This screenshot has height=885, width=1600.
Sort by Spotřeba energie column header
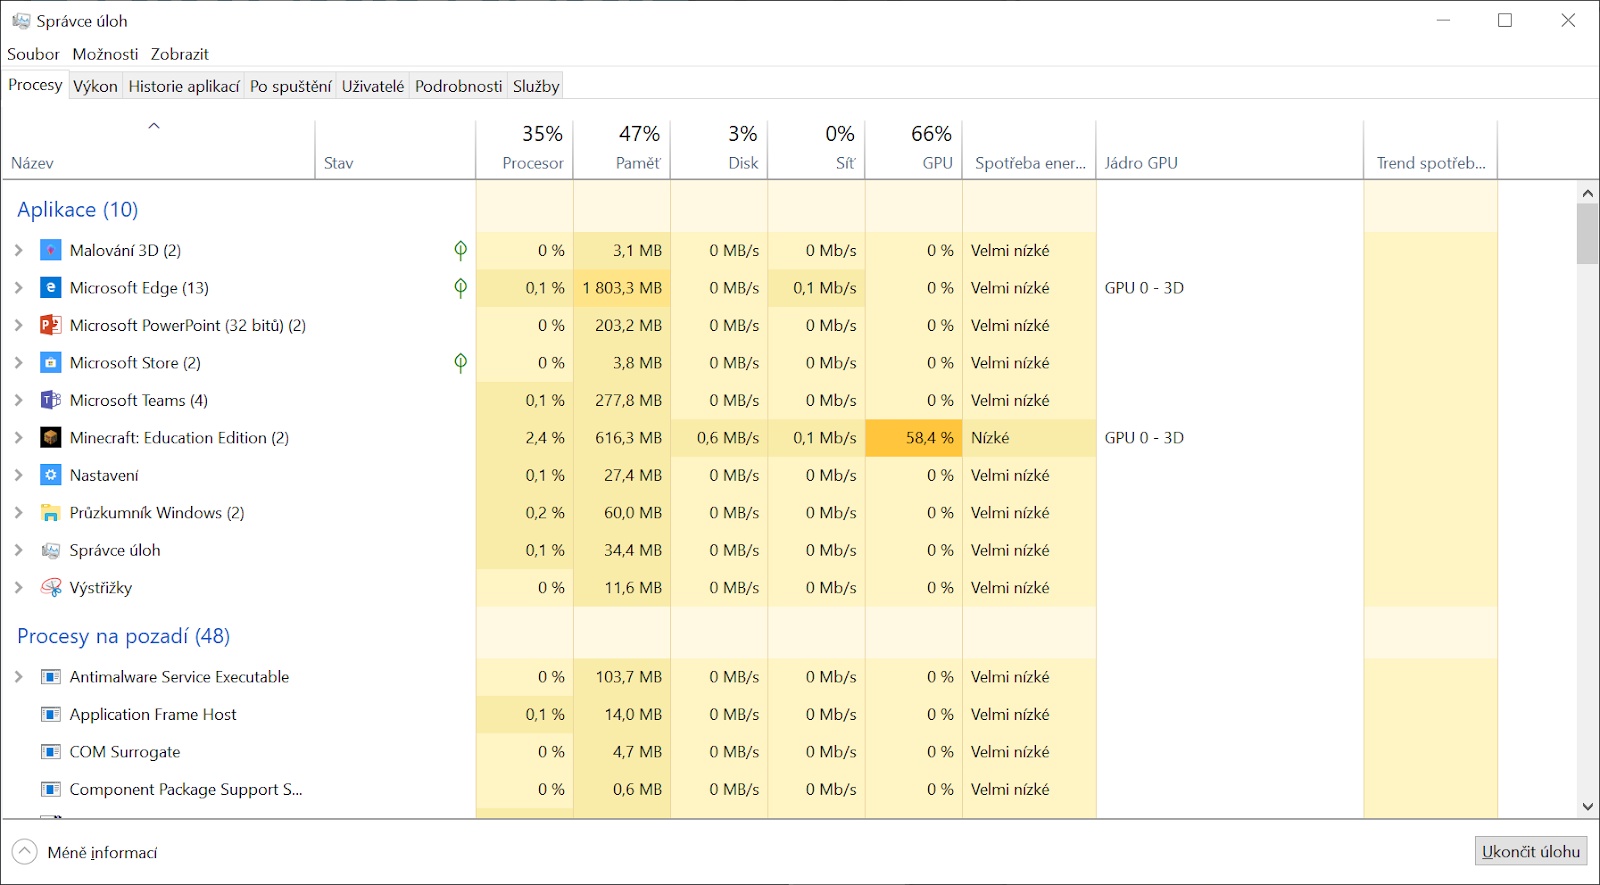click(1029, 149)
